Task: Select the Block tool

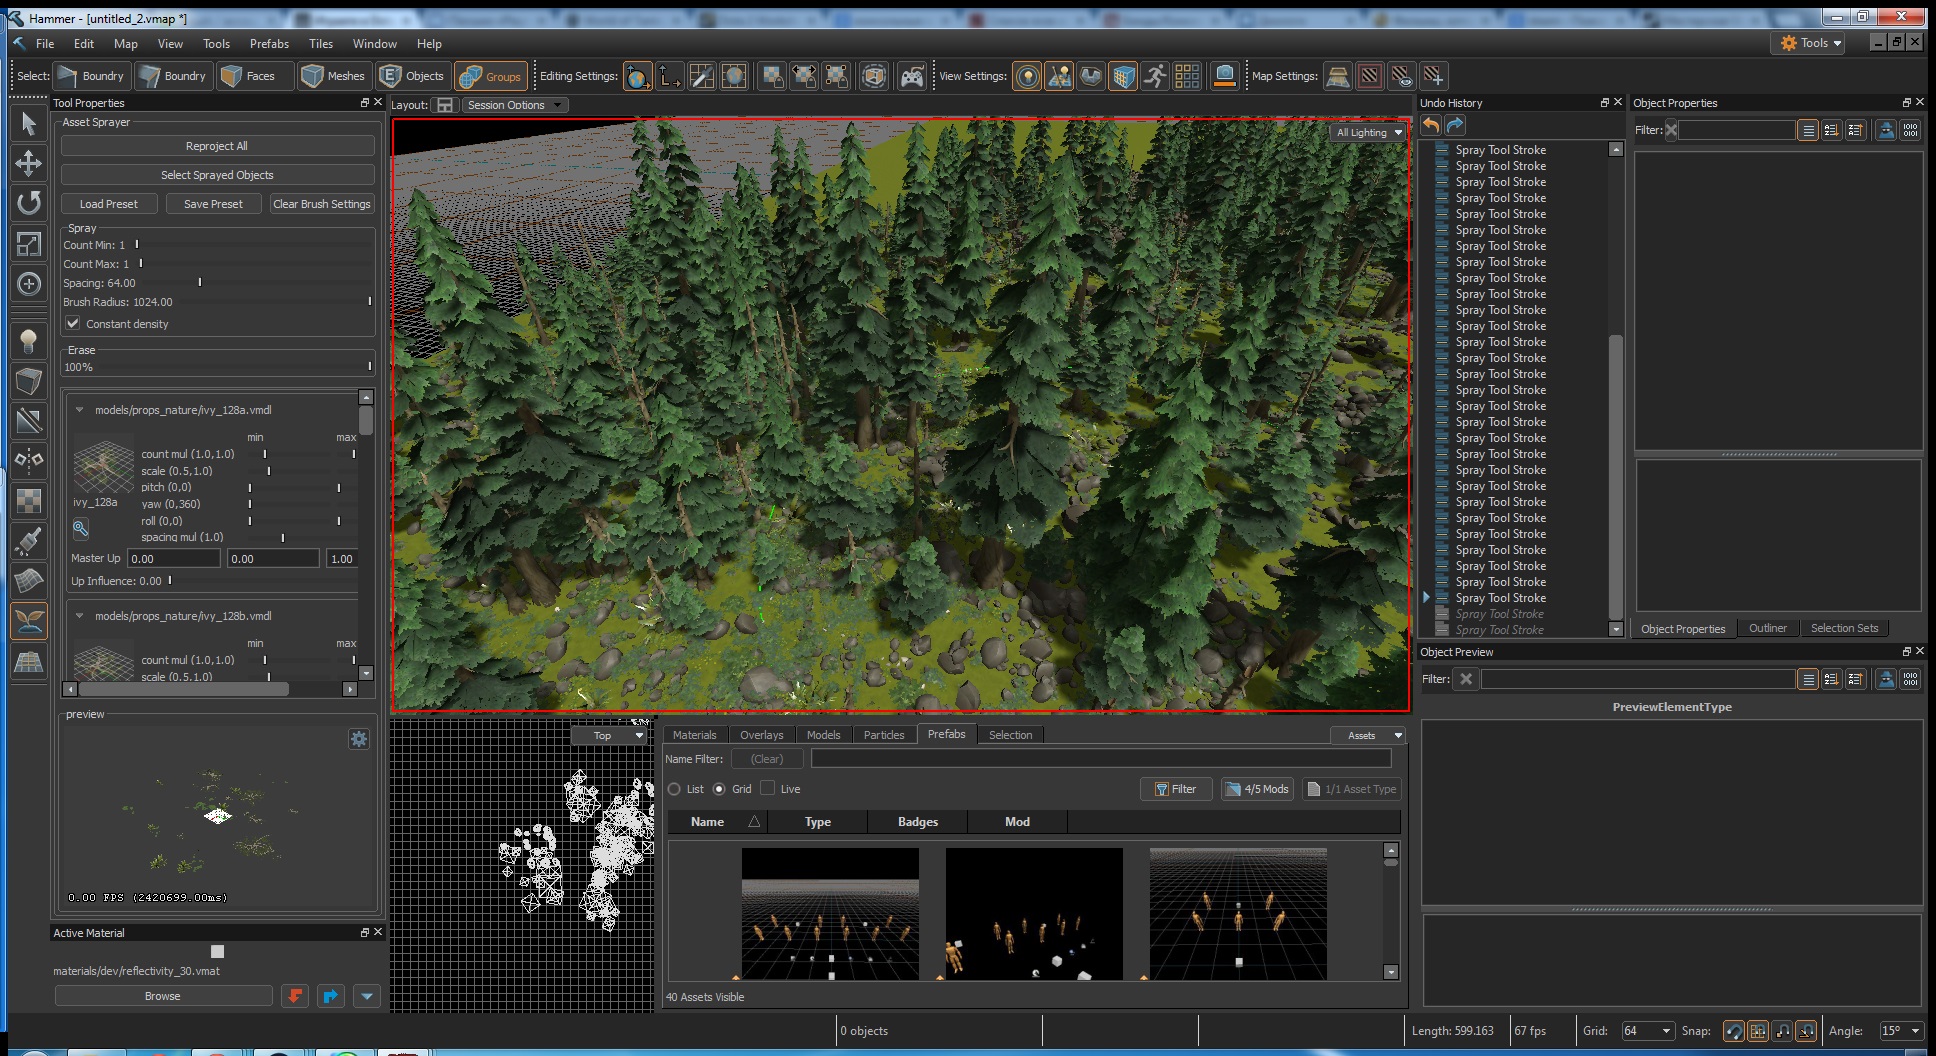Action: pyautogui.click(x=29, y=381)
